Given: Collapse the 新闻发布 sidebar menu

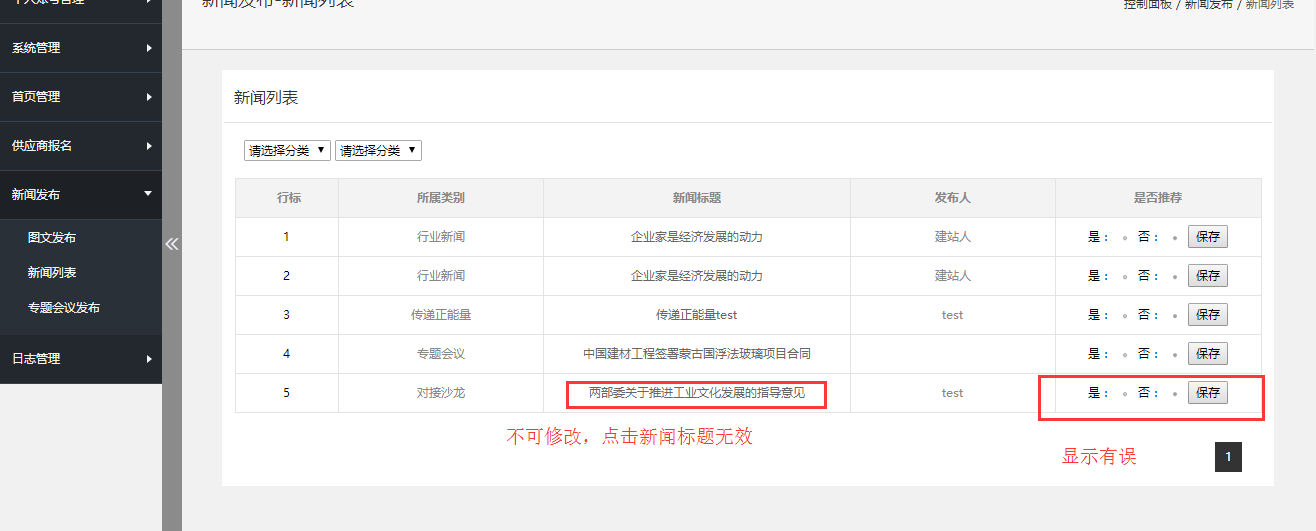Looking at the screenshot, I should pos(81,195).
